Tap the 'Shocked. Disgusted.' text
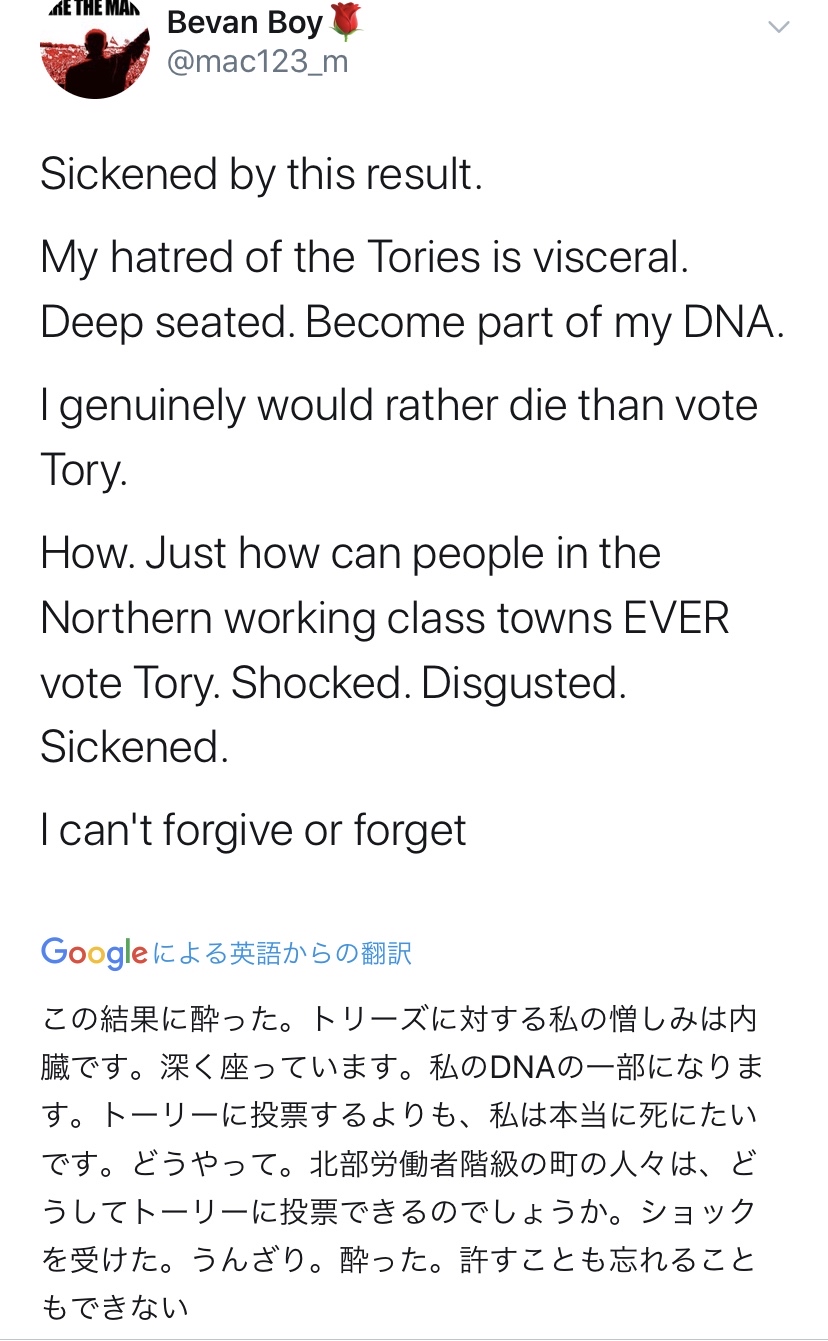This screenshot has height=1341, width=828. pos(428,682)
